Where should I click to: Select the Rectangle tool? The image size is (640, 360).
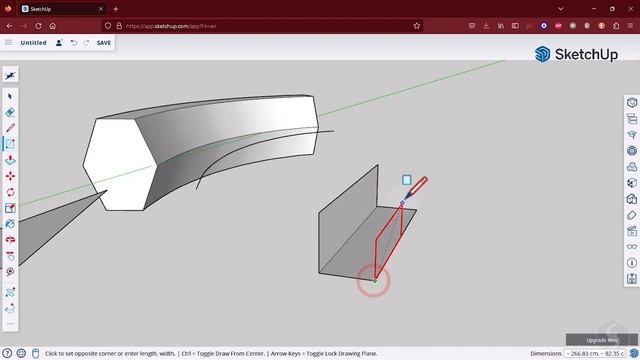10,144
